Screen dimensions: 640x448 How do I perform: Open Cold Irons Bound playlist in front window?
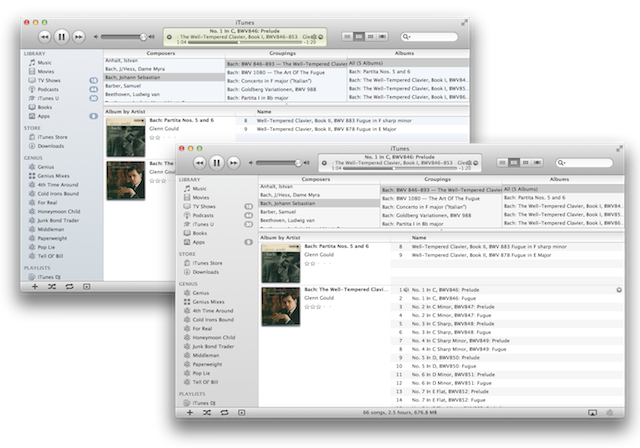(x=213, y=320)
